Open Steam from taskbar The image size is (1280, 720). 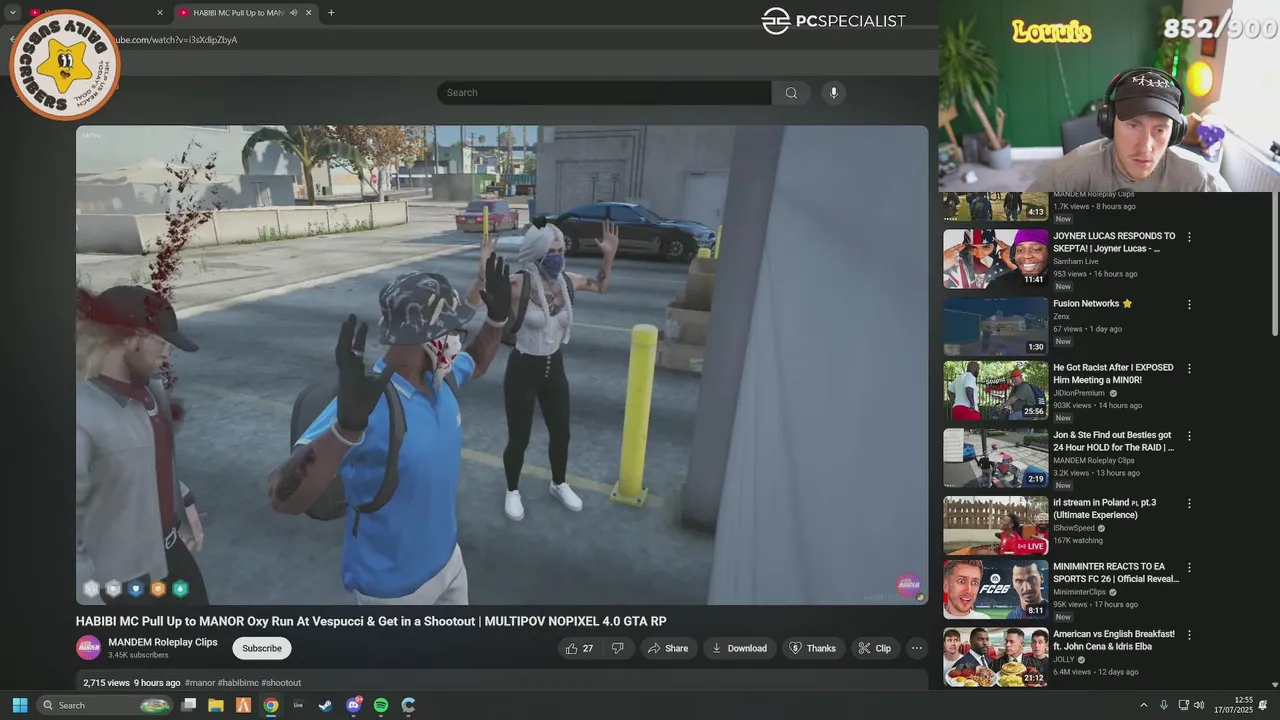[325, 705]
